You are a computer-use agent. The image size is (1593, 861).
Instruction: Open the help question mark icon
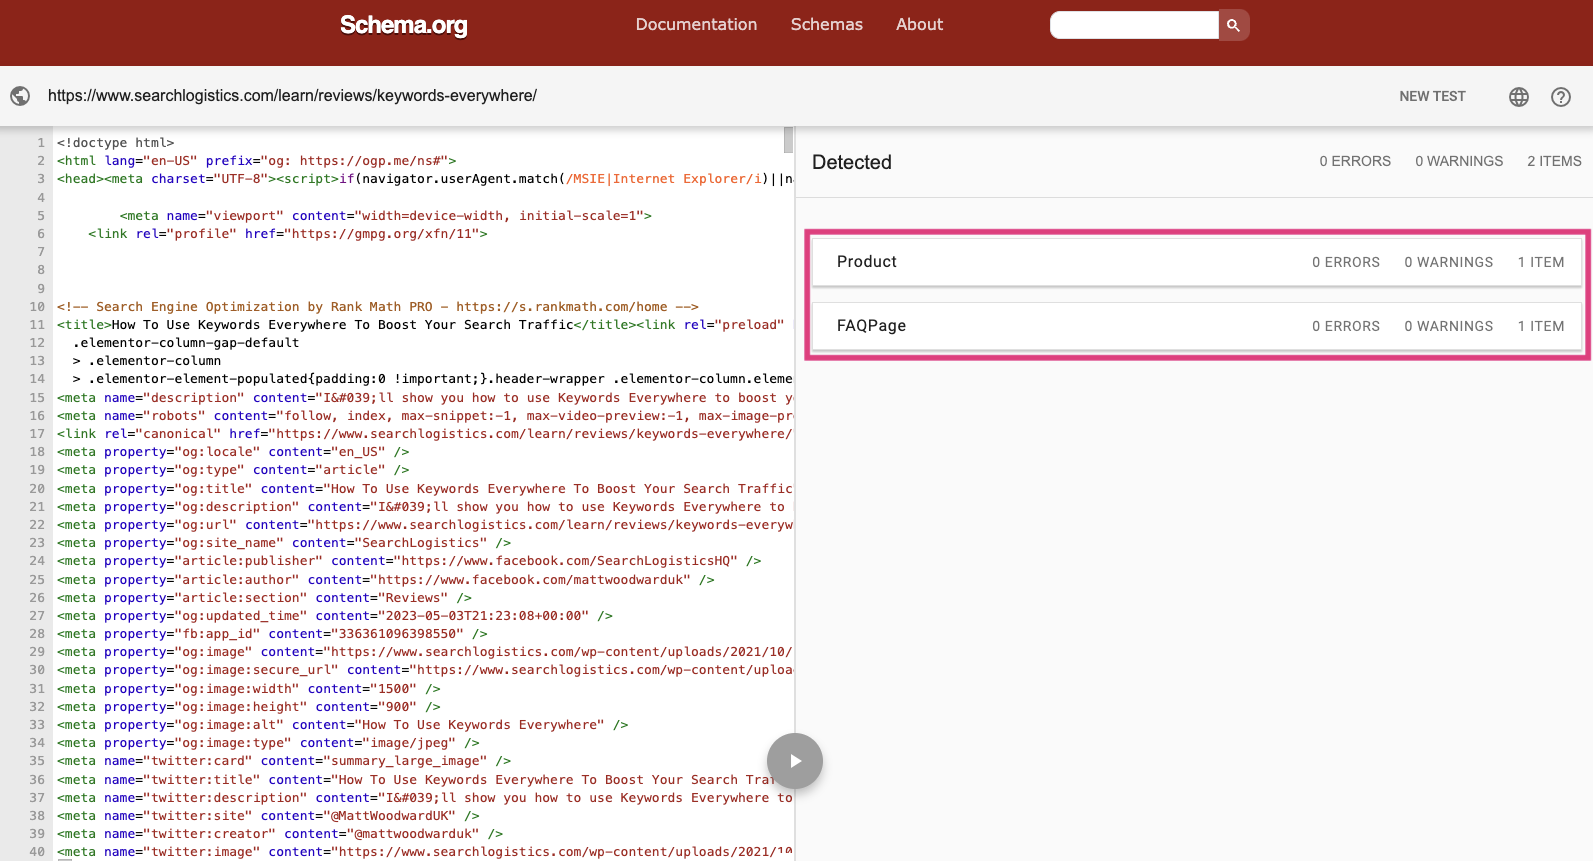[1561, 96]
